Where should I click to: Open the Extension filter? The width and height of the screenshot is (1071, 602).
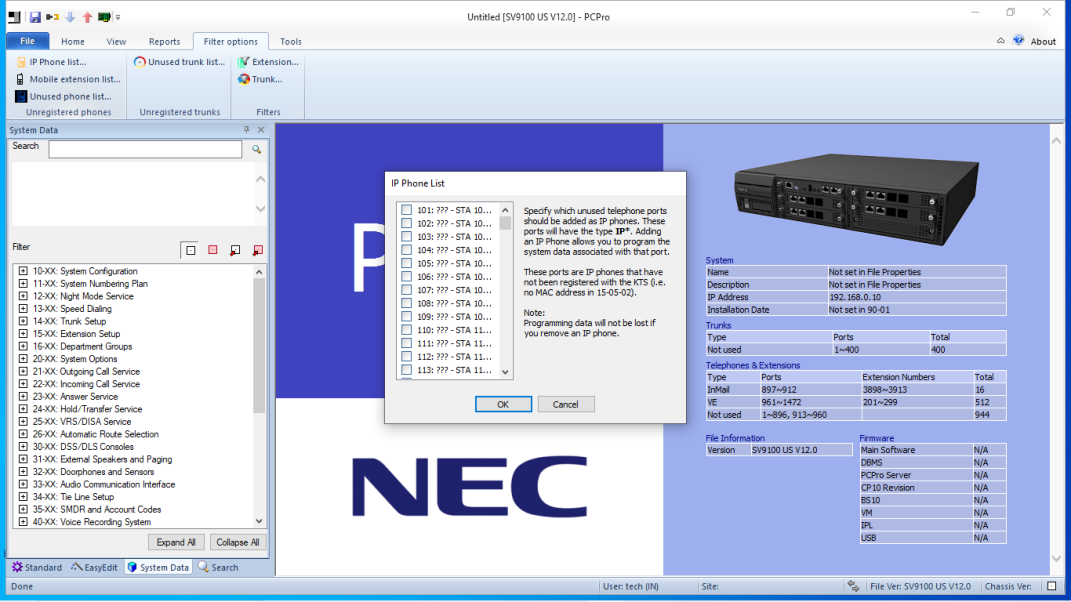(267, 62)
